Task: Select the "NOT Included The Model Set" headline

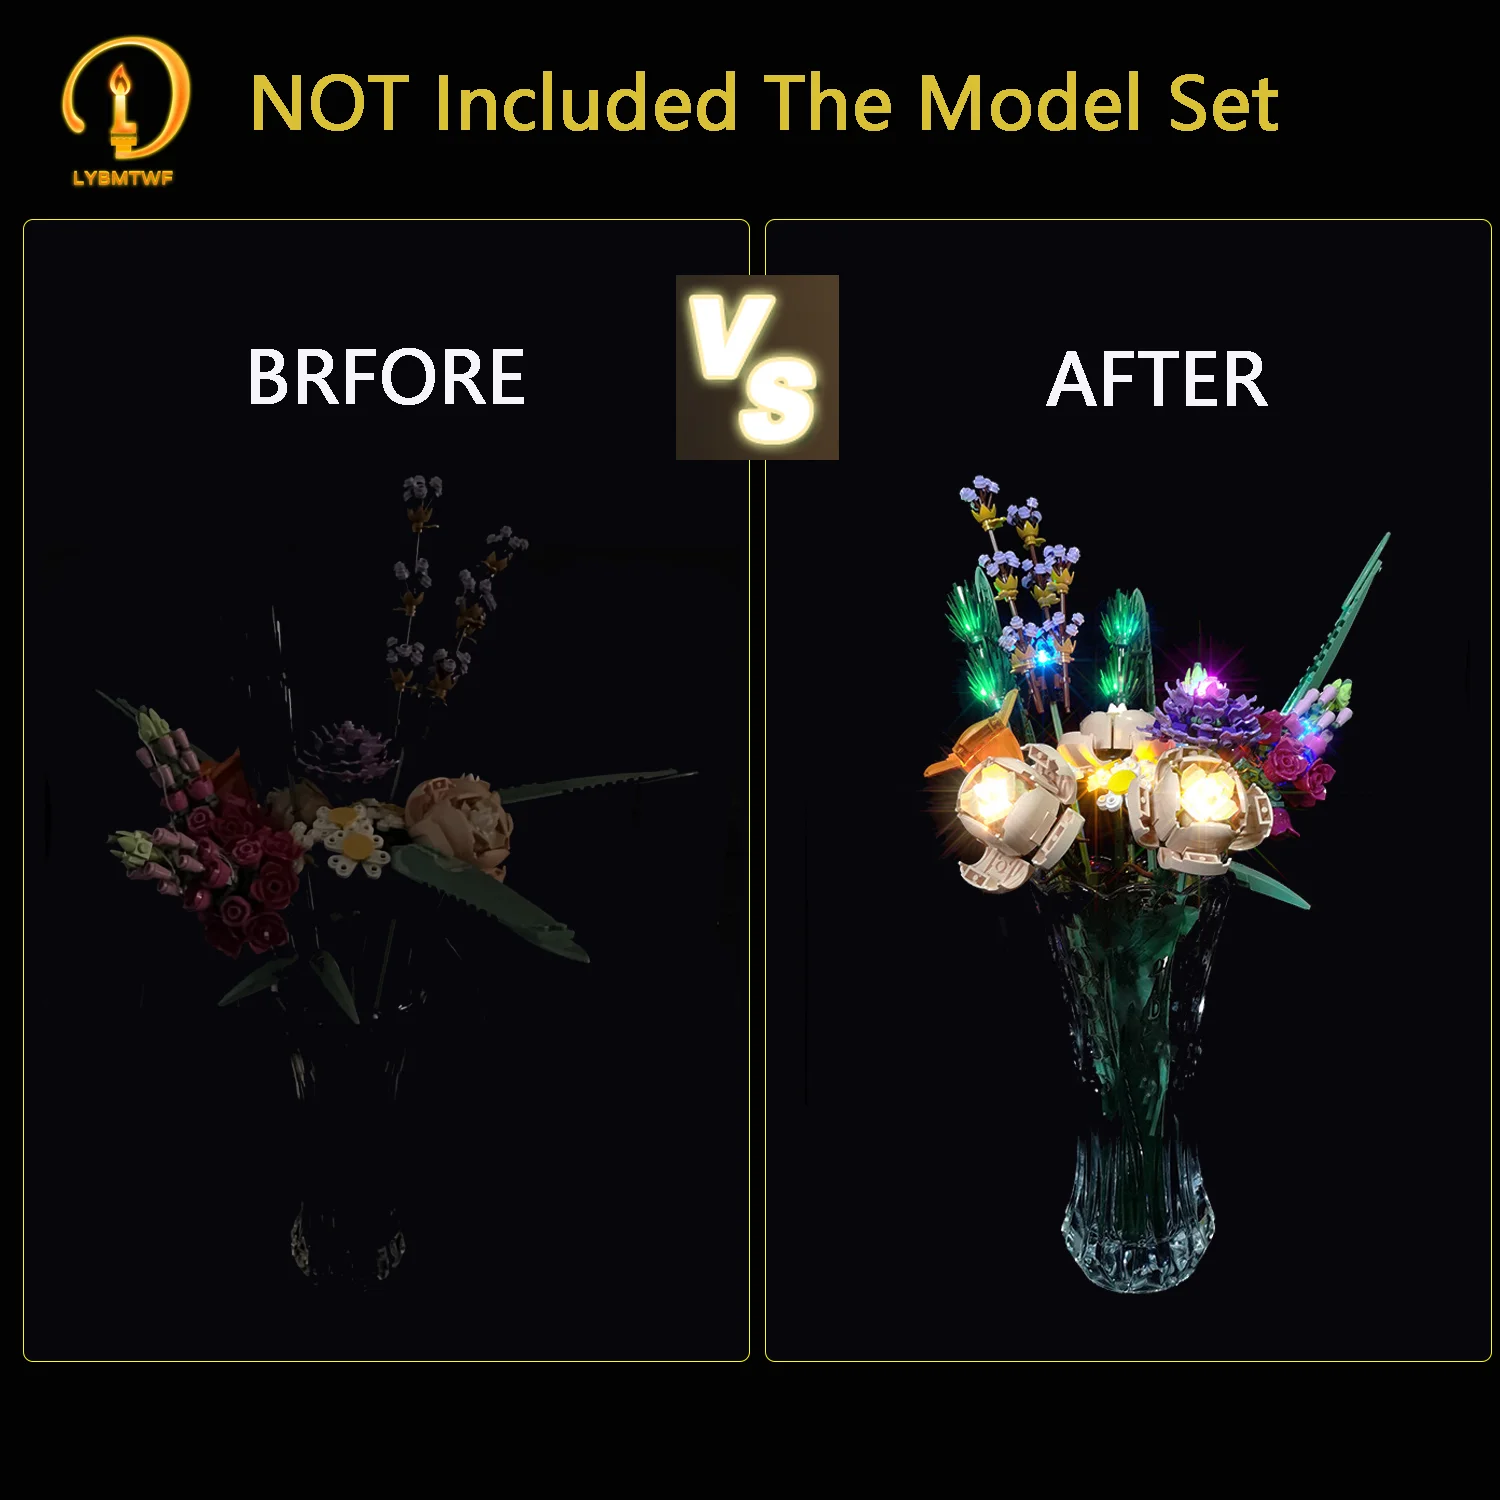Action: coord(764,103)
